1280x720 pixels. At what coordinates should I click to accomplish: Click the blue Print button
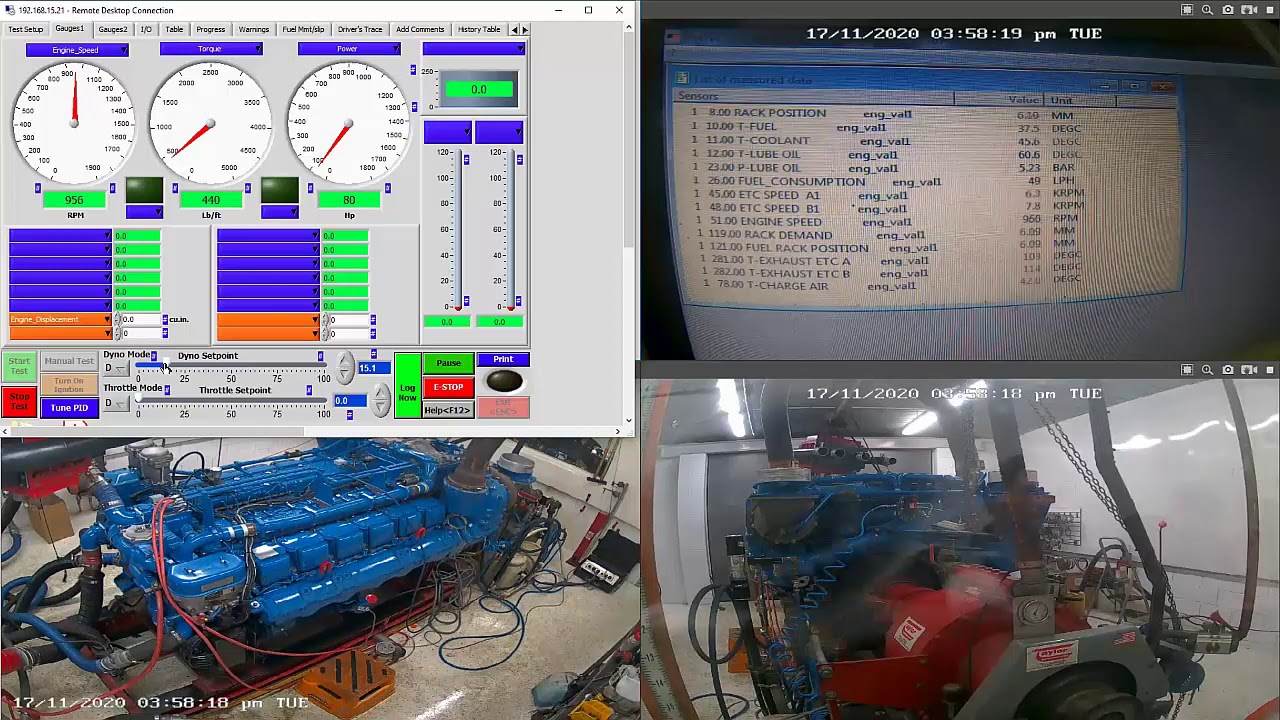click(x=503, y=360)
